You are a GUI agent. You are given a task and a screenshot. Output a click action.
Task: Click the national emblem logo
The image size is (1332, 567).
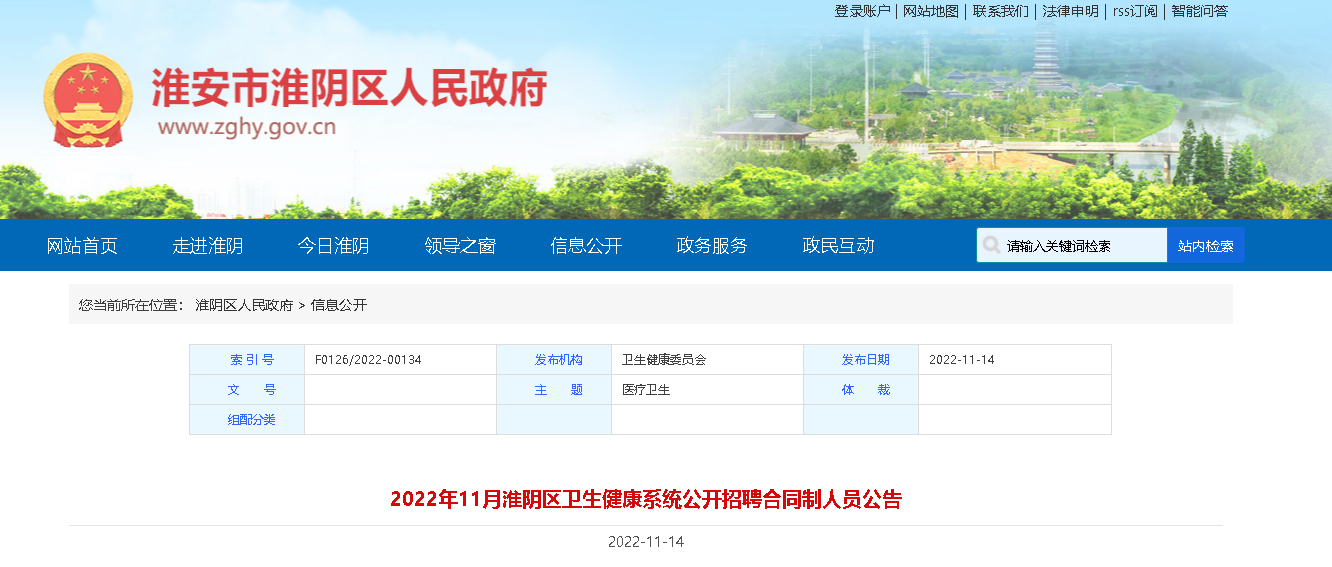click(x=88, y=100)
